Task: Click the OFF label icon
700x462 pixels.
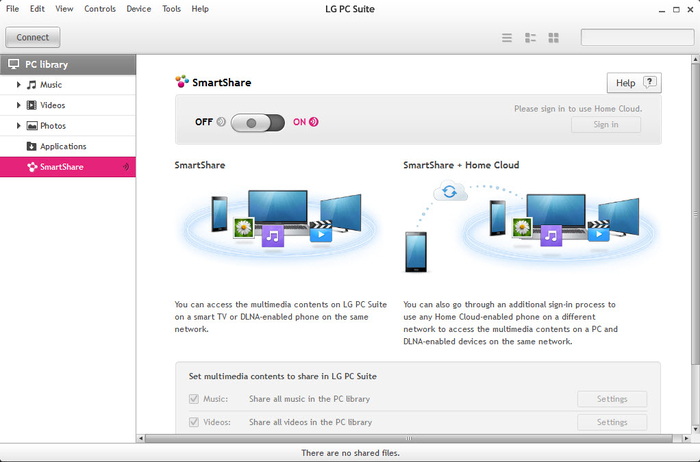Action: (x=221, y=122)
